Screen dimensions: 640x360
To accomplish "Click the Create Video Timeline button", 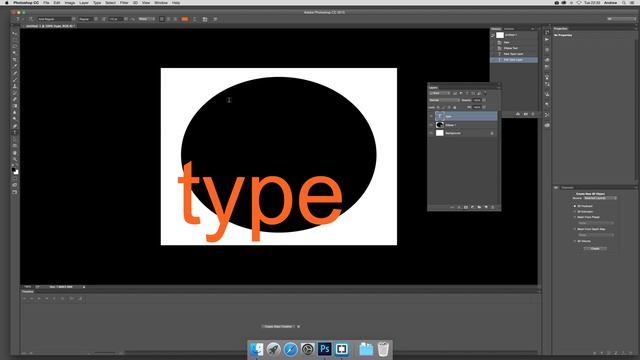I will 278,327.
